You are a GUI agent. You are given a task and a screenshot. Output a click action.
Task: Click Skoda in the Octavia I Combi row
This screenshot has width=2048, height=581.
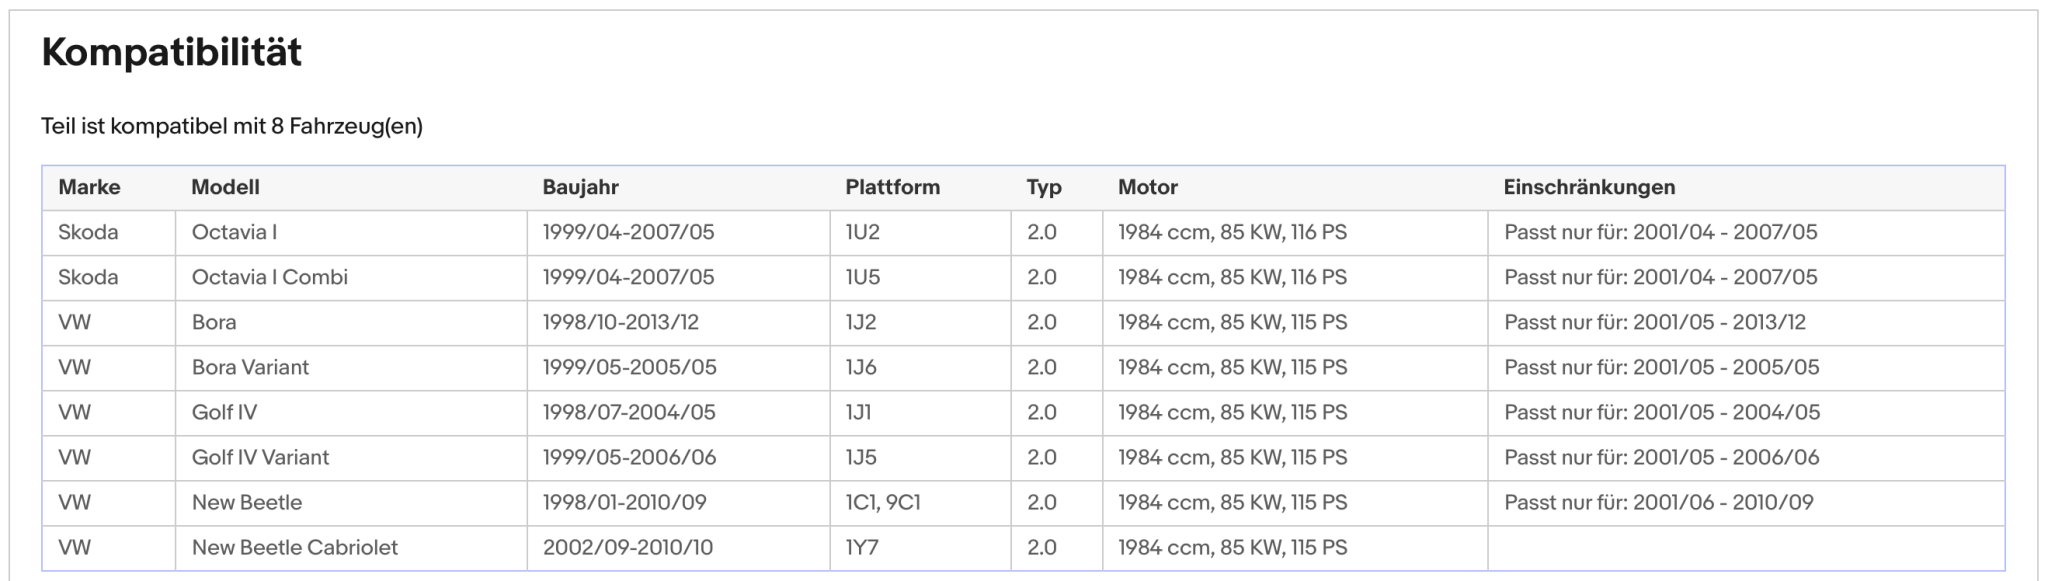[x=88, y=277]
